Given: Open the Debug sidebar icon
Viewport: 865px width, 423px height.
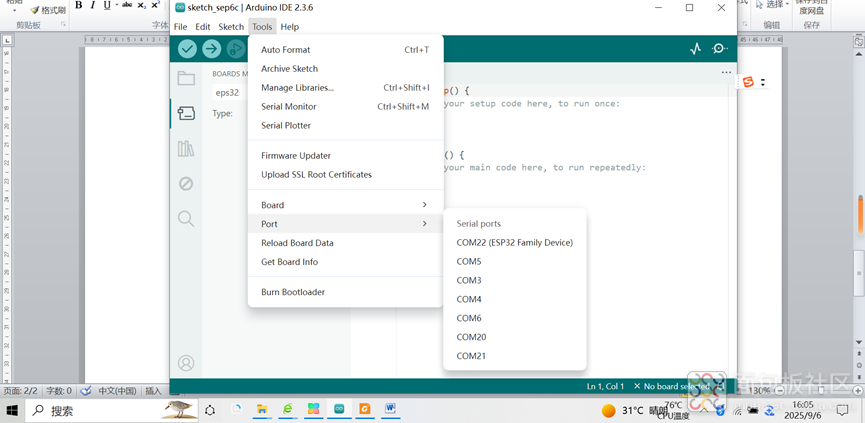Looking at the screenshot, I should (186, 184).
